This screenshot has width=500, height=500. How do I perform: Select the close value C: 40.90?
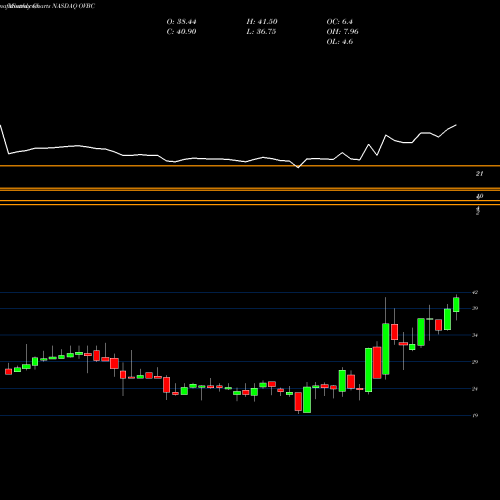(x=181, y=32)
